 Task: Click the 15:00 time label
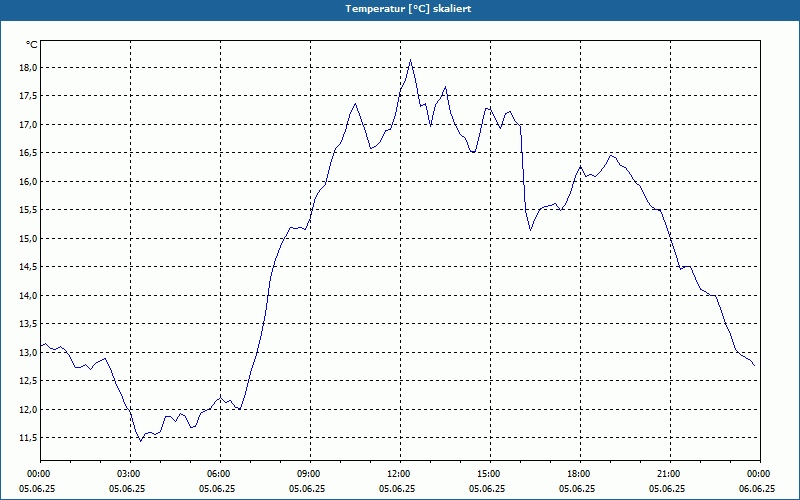tap(490, 474)
